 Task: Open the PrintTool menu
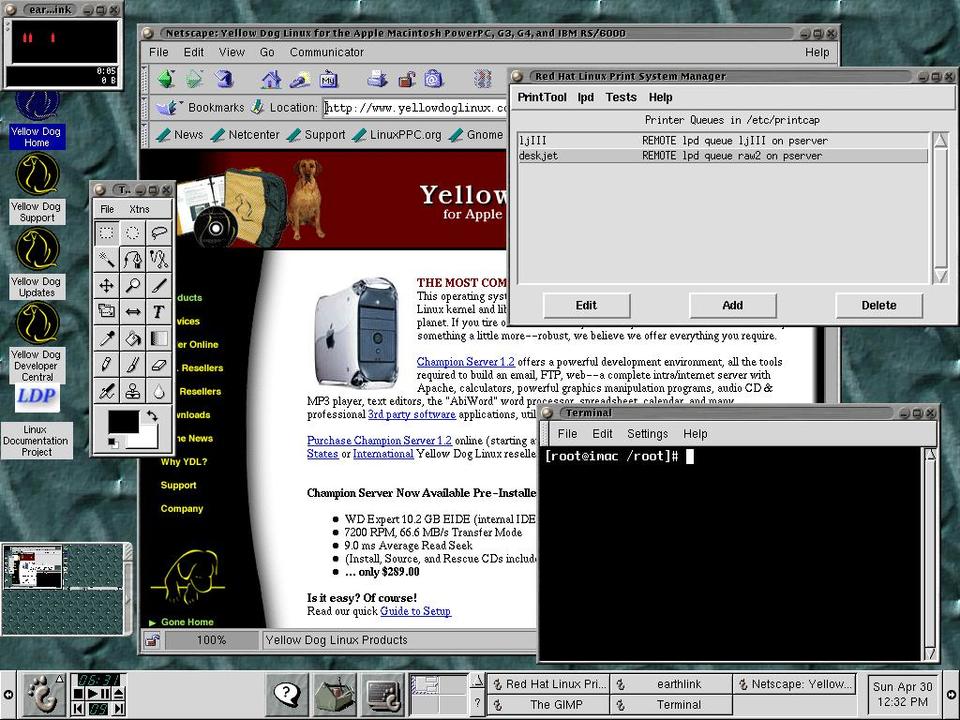(542, 97)
